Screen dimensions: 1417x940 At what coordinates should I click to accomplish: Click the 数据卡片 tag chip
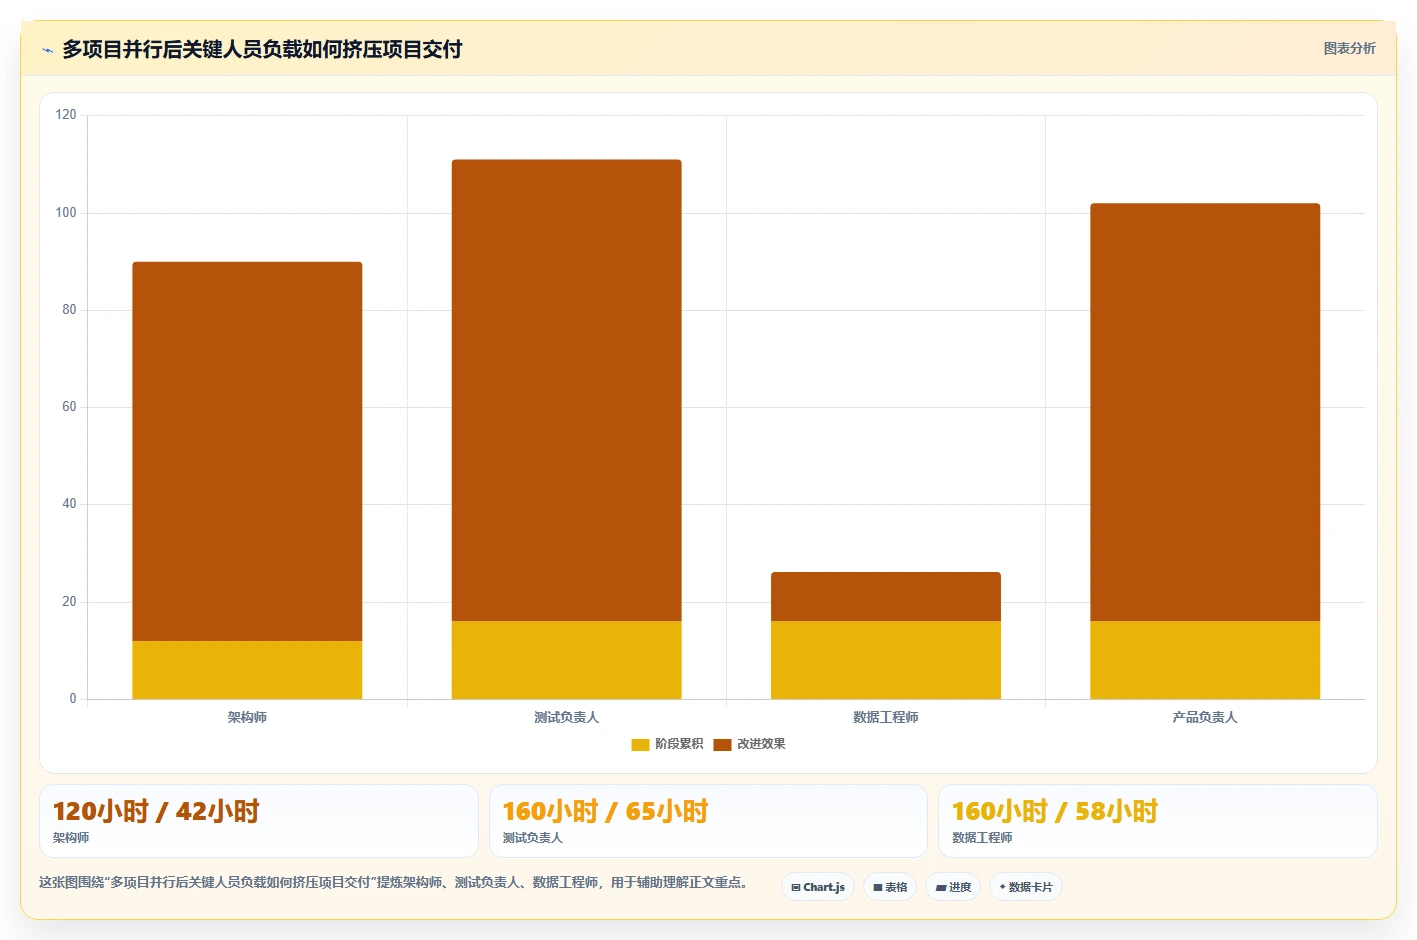click(1026, 887)
